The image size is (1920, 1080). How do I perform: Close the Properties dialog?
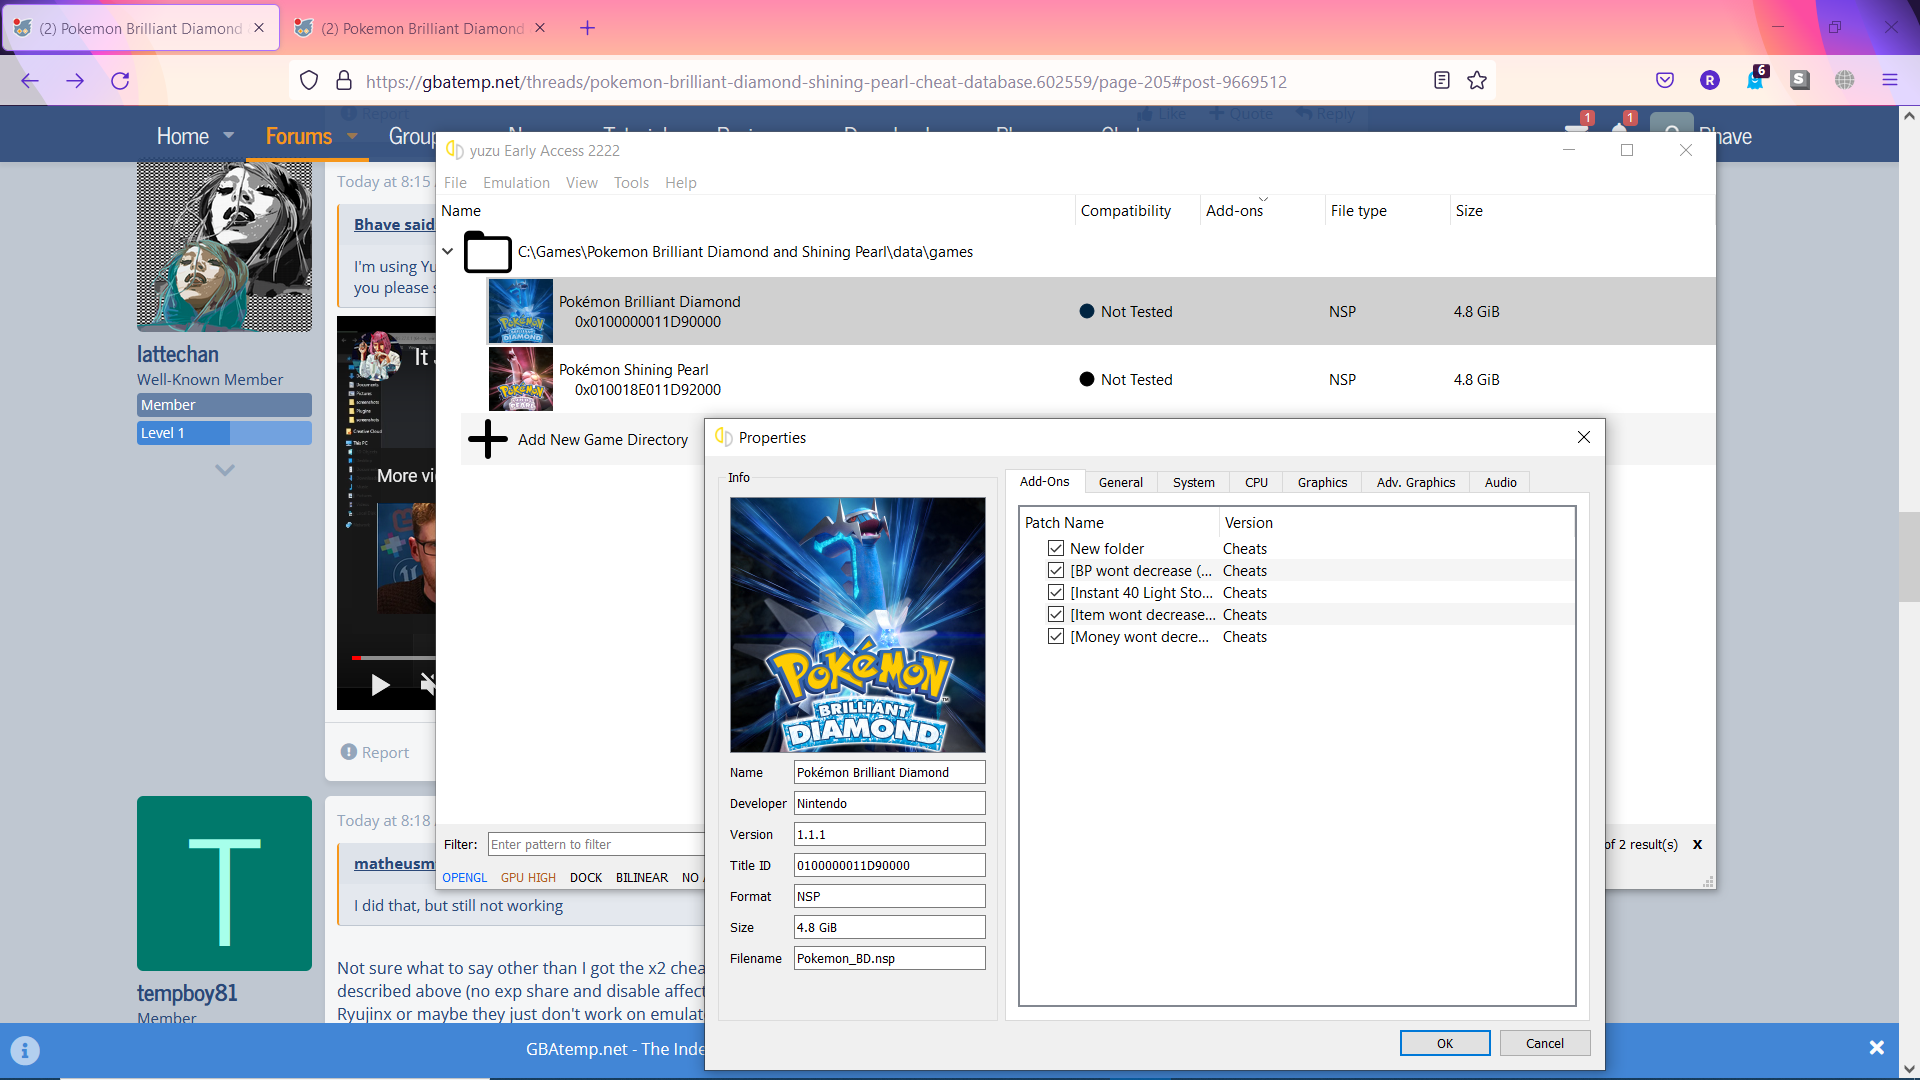click(x=1584, y=437)
